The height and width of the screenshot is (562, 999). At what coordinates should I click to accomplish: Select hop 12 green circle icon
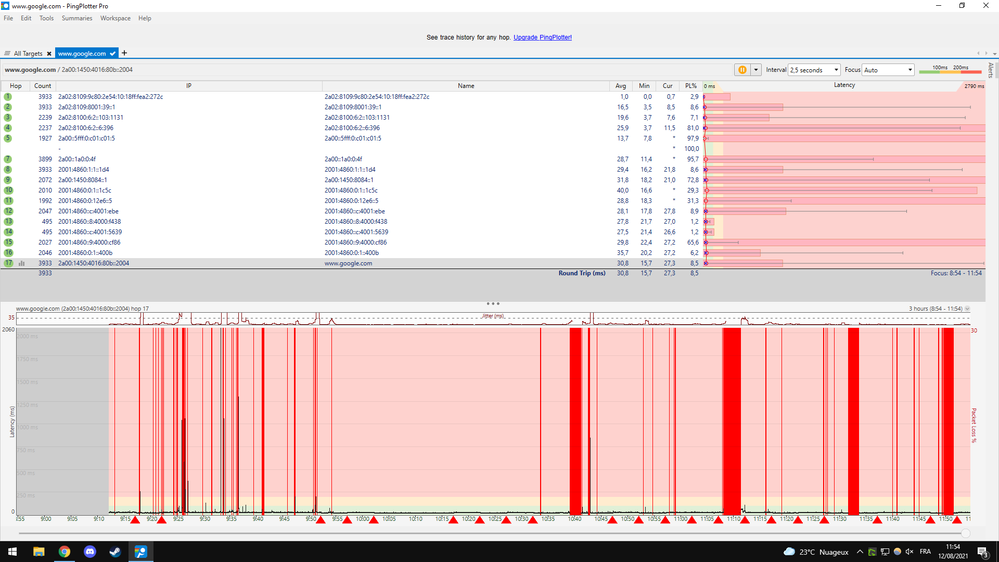pyautogui.click(x=8, y=211)
